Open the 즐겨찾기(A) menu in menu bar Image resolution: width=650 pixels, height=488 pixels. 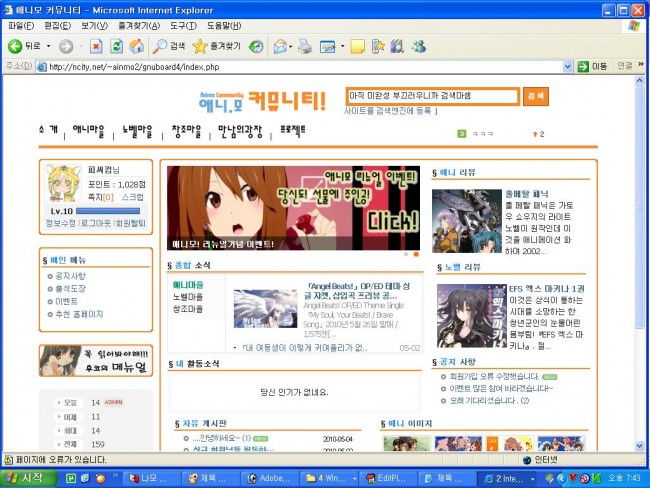(139, 24)
